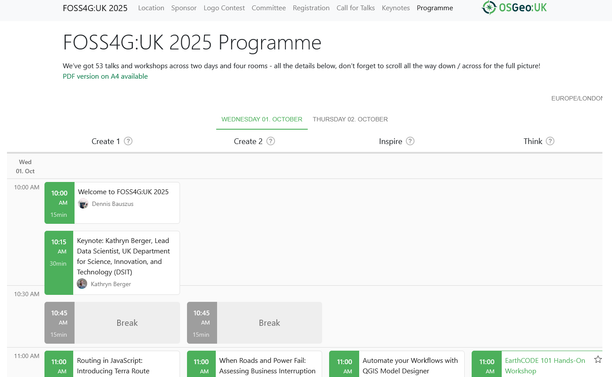Click FOSS4G:UK 2025 site title
This screenshot has height=377, width=612.
(x=95, y=8)
